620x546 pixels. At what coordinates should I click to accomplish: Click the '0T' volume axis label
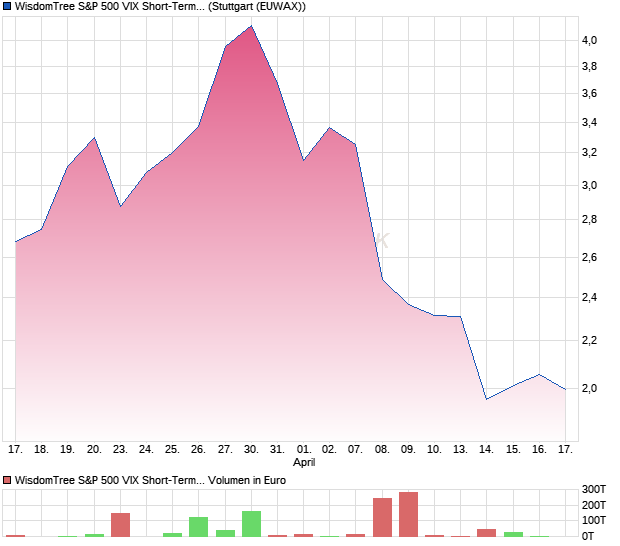click(588, 537)
